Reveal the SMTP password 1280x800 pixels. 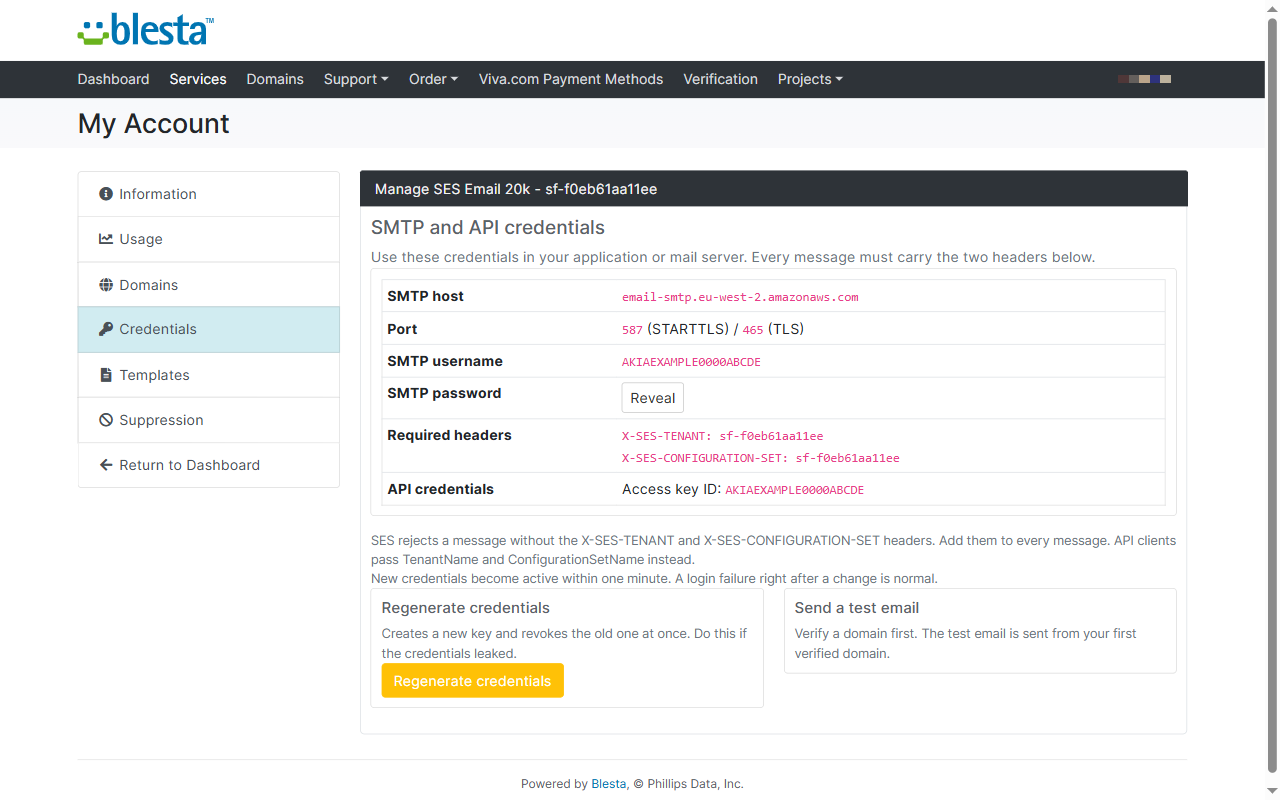point(653,398)
